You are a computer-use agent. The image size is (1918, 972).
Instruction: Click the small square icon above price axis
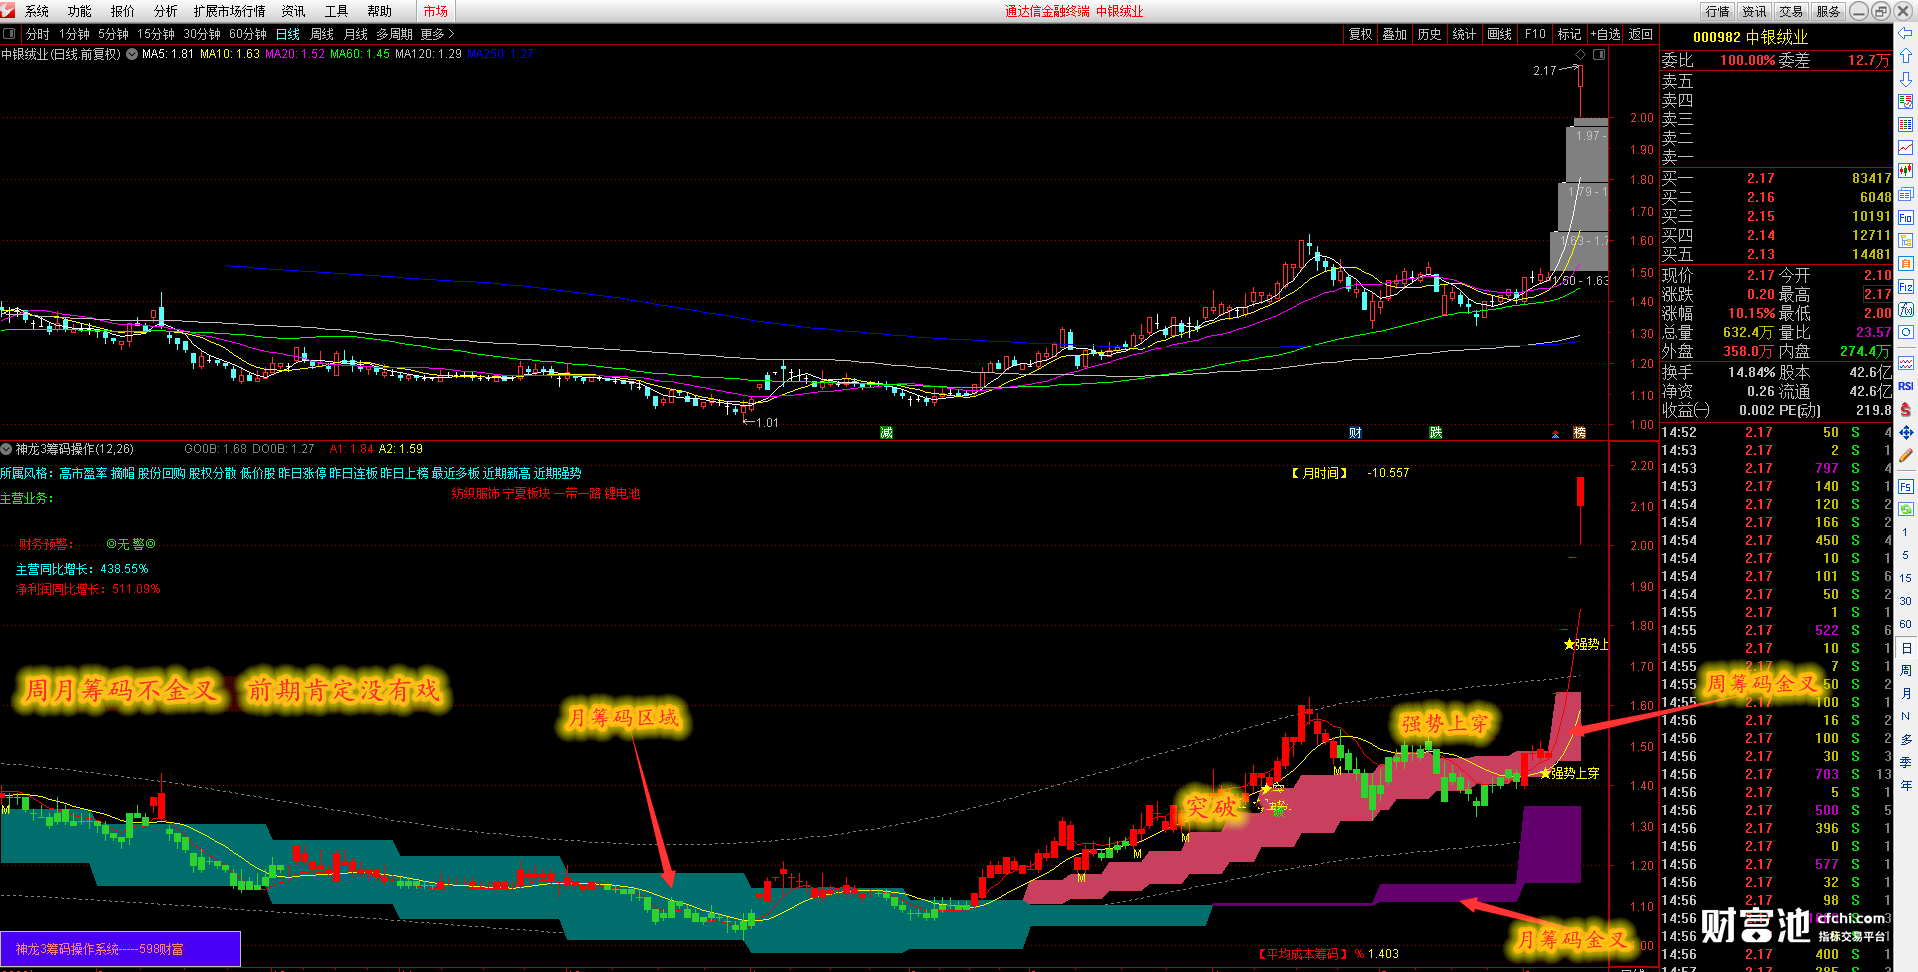(x=1599, y=54)
